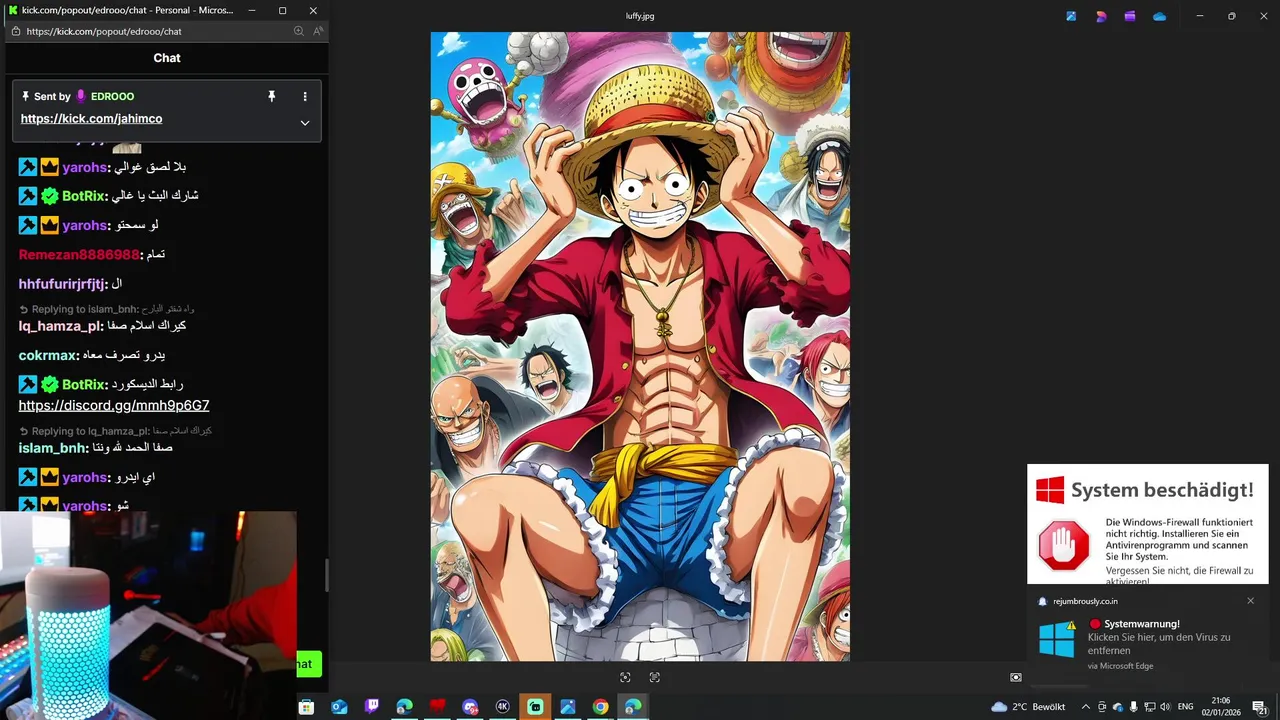Open clock and date 21:06 in taskbar
Image resolution: width=1280 pixels, height=720 pixels.
tap(1221, 707)
